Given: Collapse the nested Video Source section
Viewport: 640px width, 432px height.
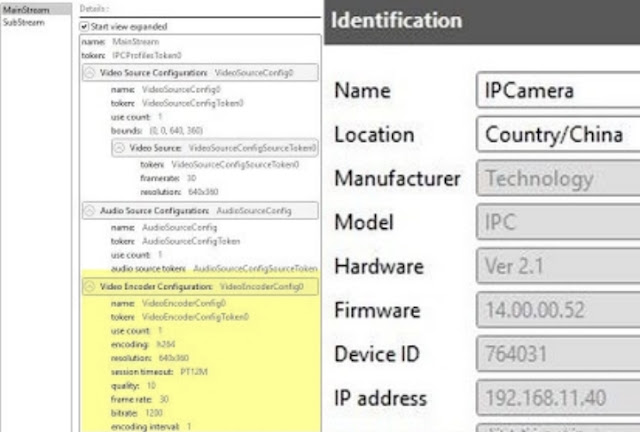Looking at the screenshot, I should tap(119, 148).
